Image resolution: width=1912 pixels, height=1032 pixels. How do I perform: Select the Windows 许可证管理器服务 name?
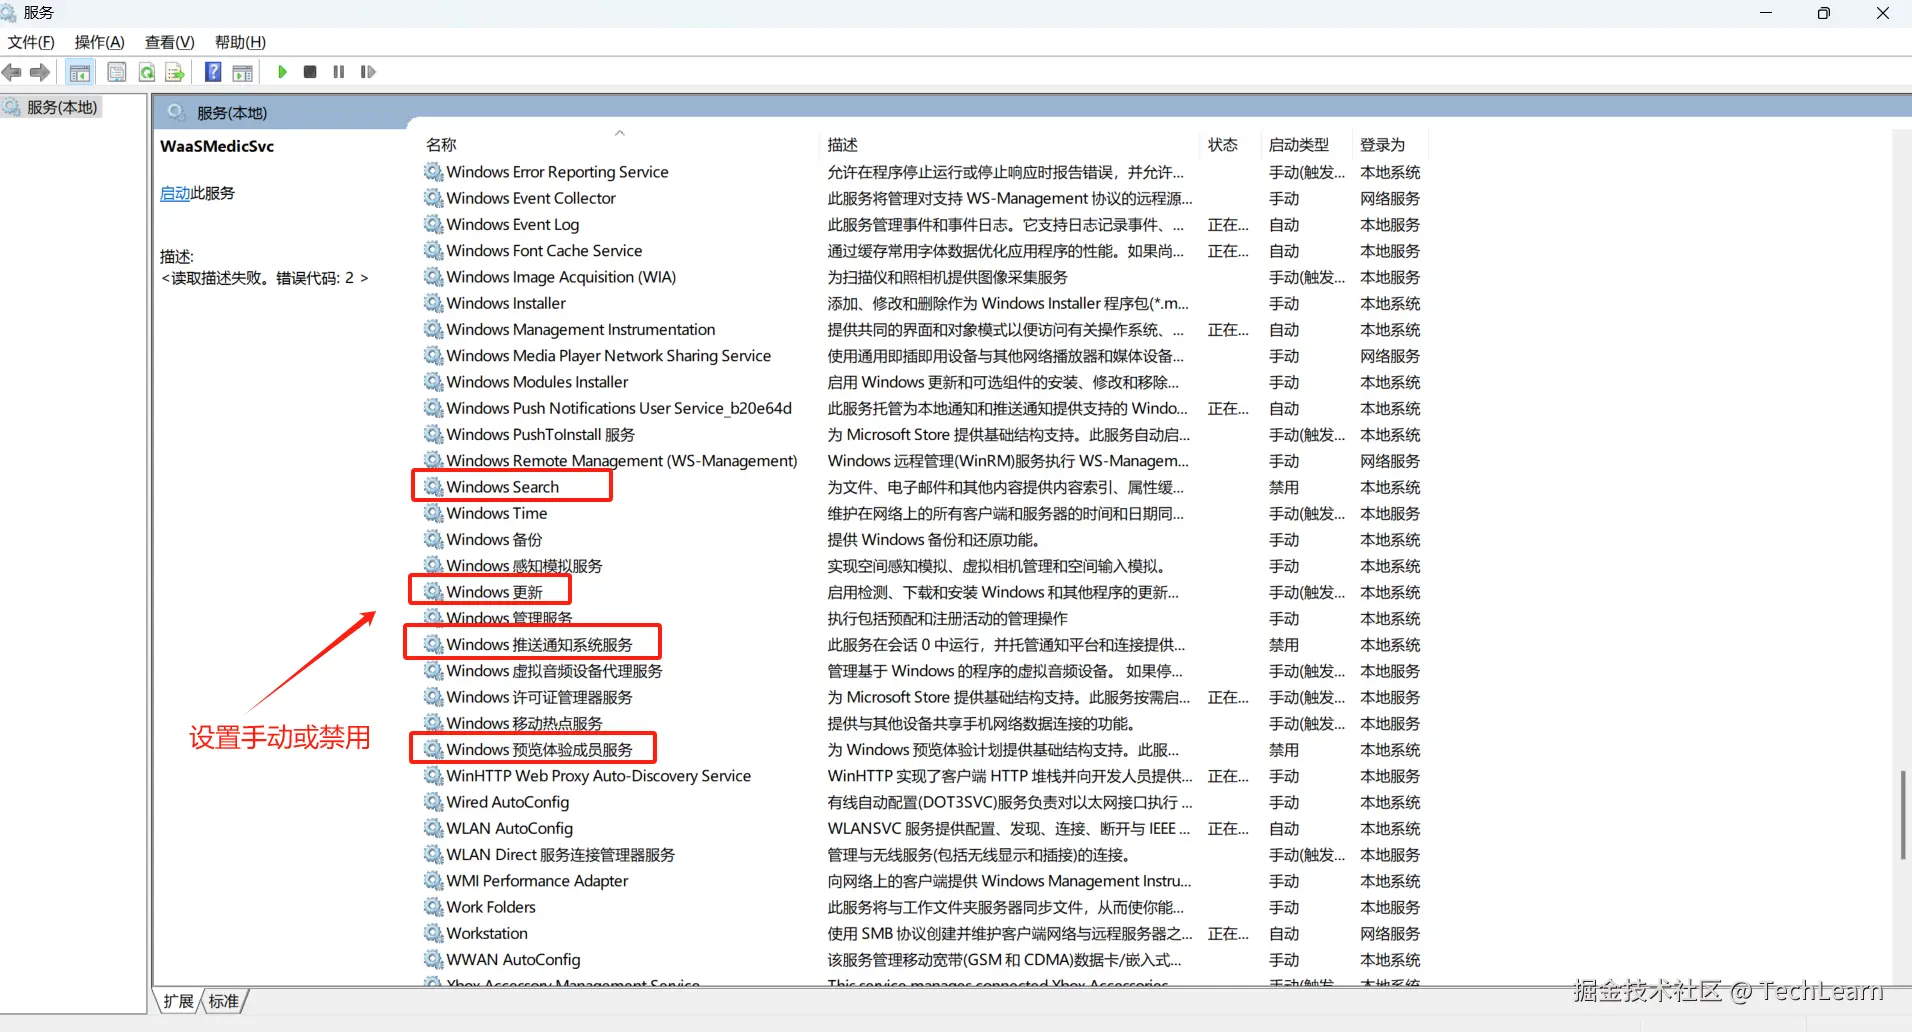coord(540,697)
